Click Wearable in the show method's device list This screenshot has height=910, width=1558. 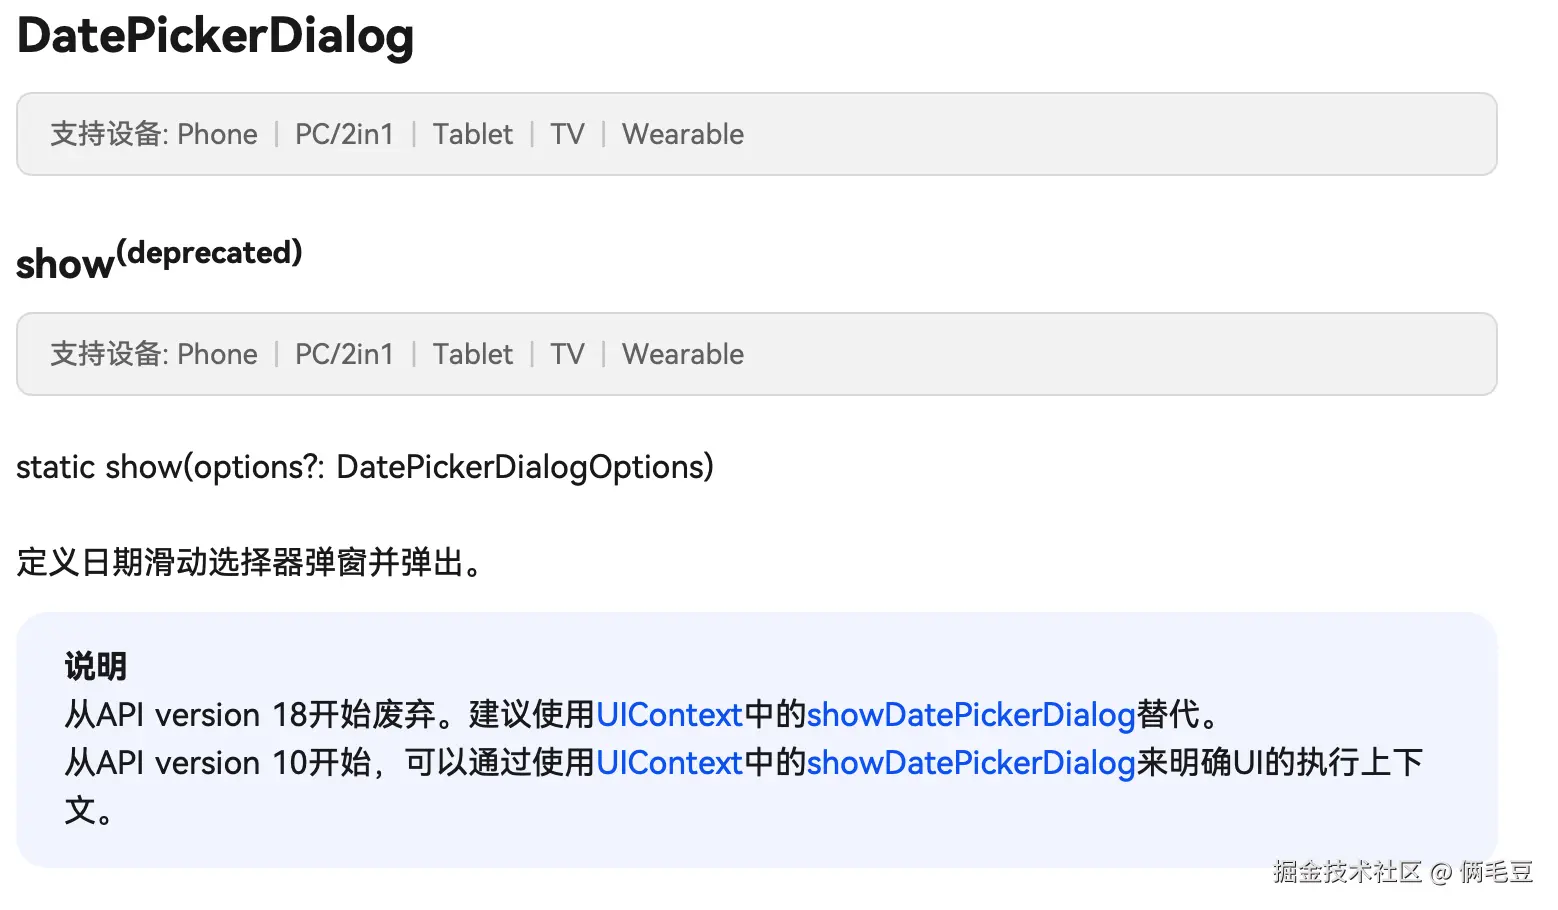pos(682,354)
